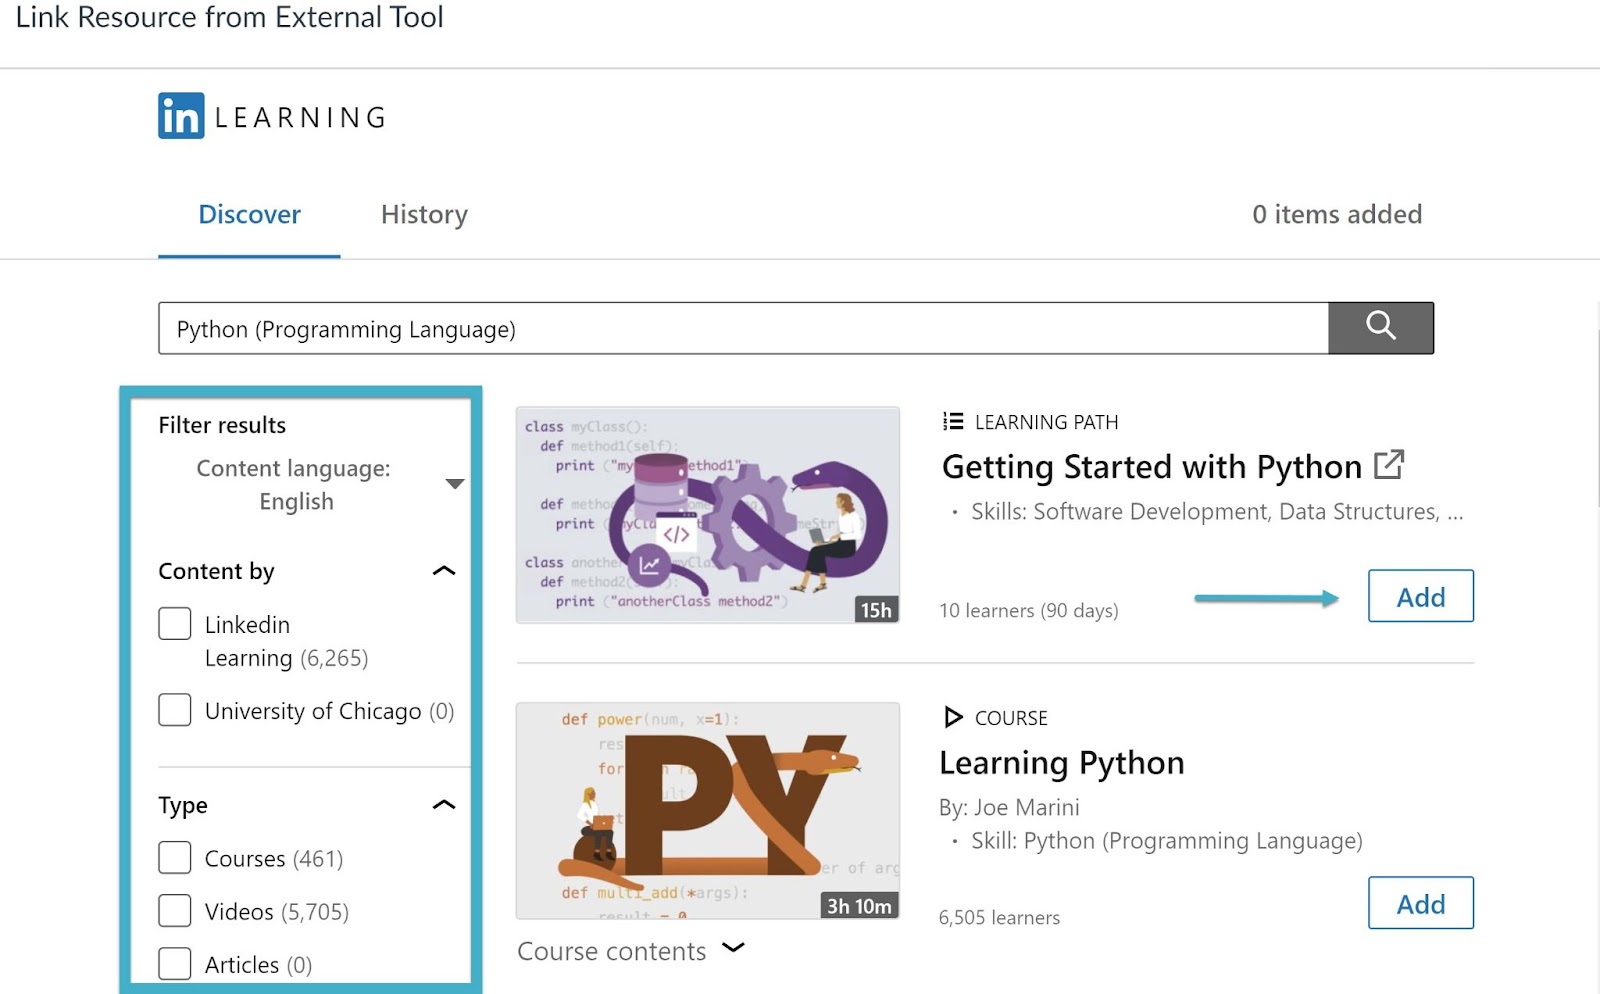Screen dimensions: 1600x994
Task: Check the University of Chicago filter
Action: (174, 710)
